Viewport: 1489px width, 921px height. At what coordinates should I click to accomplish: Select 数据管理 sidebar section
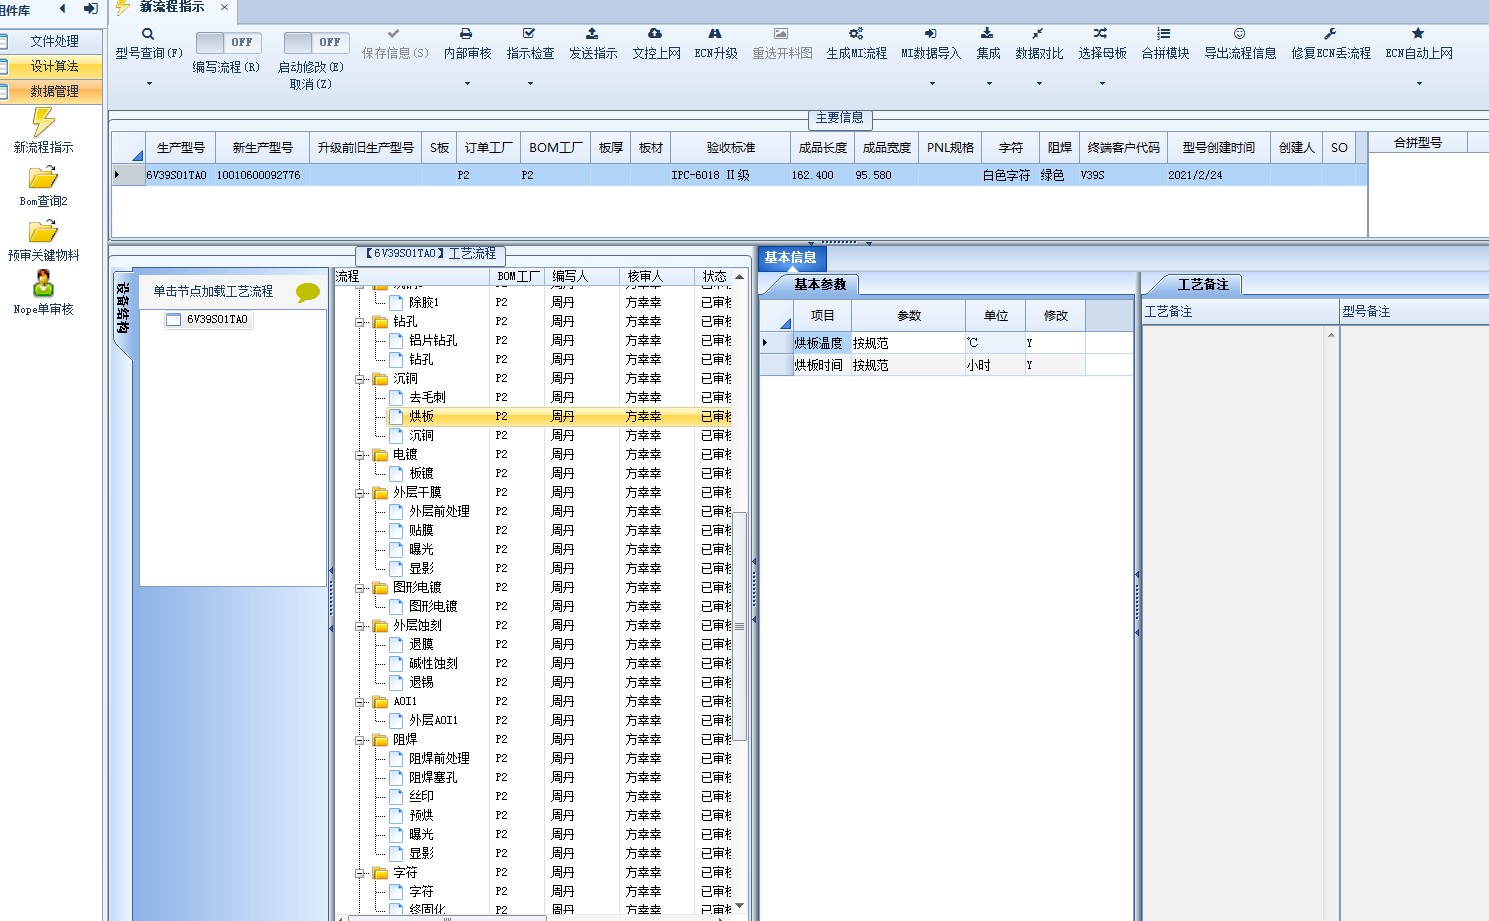point(52,91)
